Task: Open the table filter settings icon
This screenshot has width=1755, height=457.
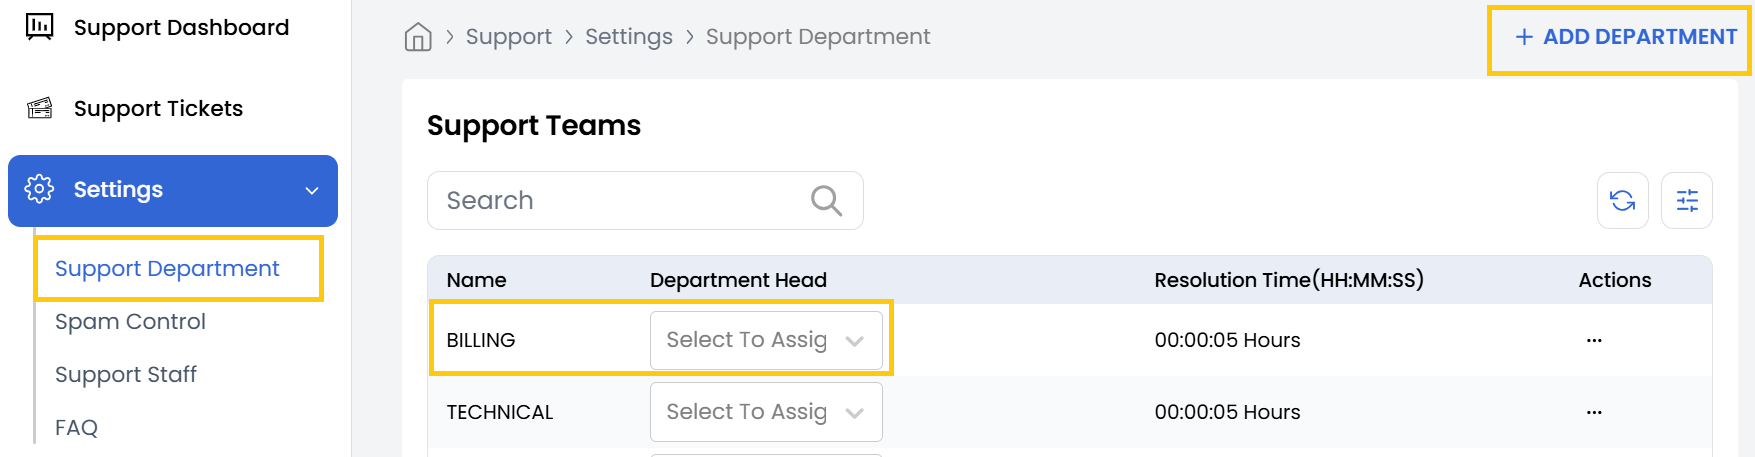Action: [x=1687, y=201]
